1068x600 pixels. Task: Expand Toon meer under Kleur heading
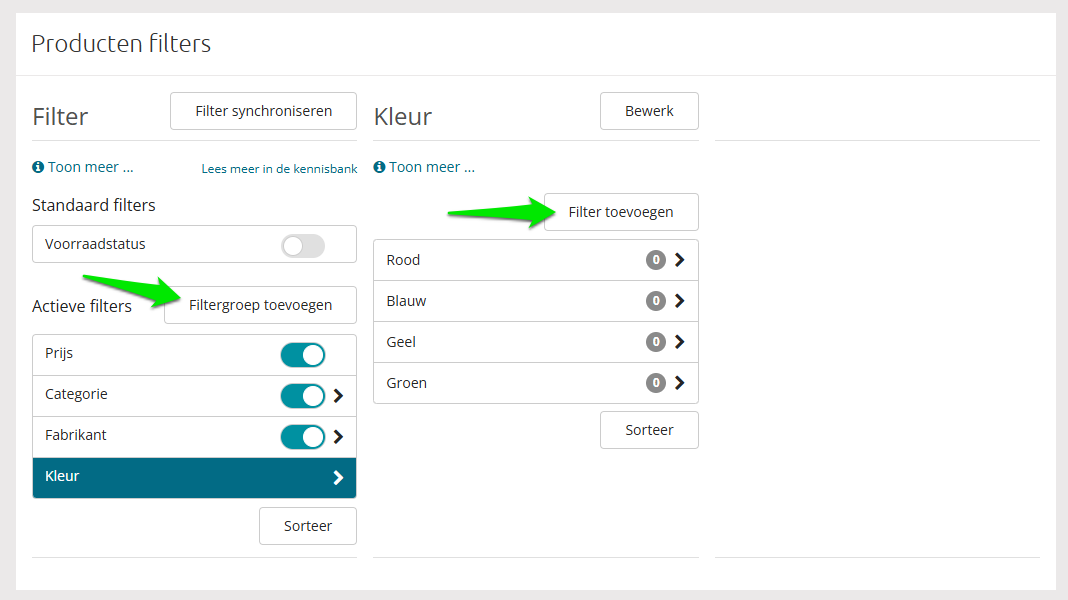pyautogui.click(x=431, y=167)
